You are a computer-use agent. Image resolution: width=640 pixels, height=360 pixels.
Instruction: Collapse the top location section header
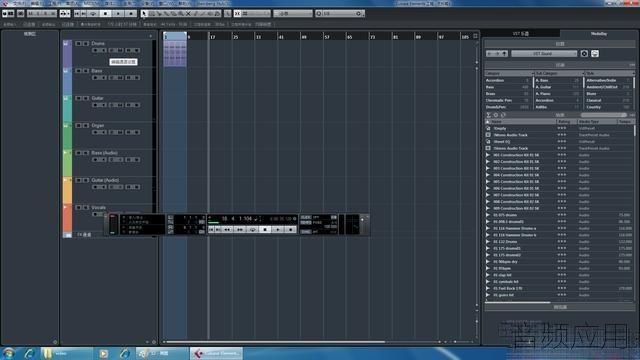pyautogui.click(x=560, y=44)
